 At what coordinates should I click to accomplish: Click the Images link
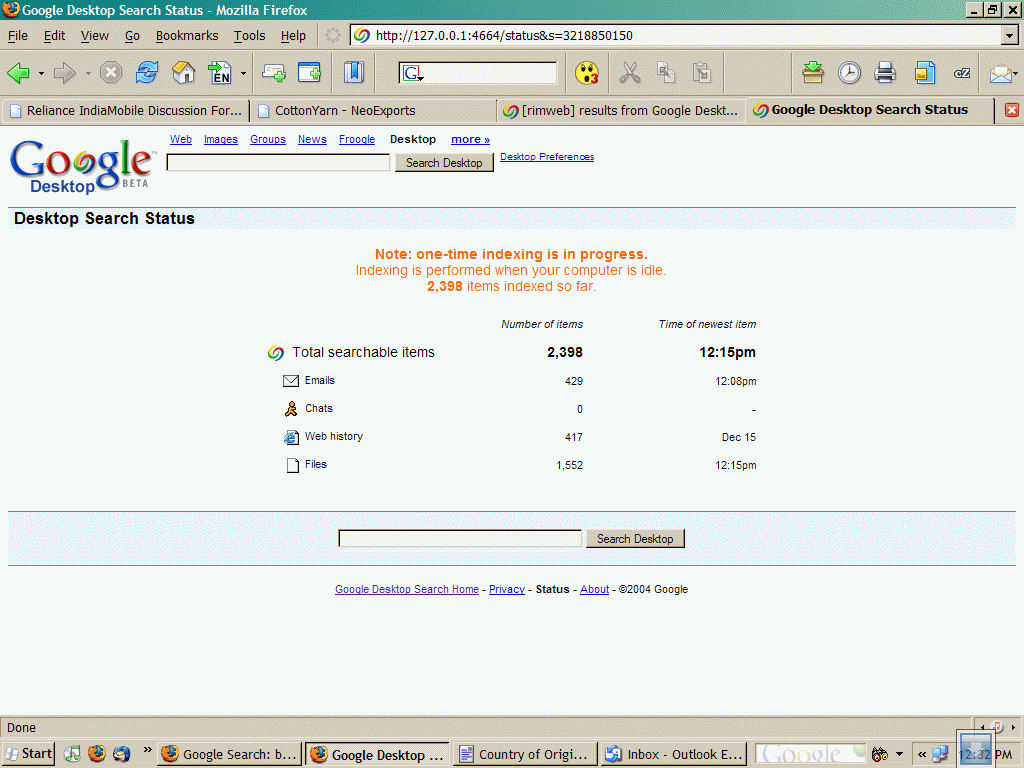pos(221,139)
